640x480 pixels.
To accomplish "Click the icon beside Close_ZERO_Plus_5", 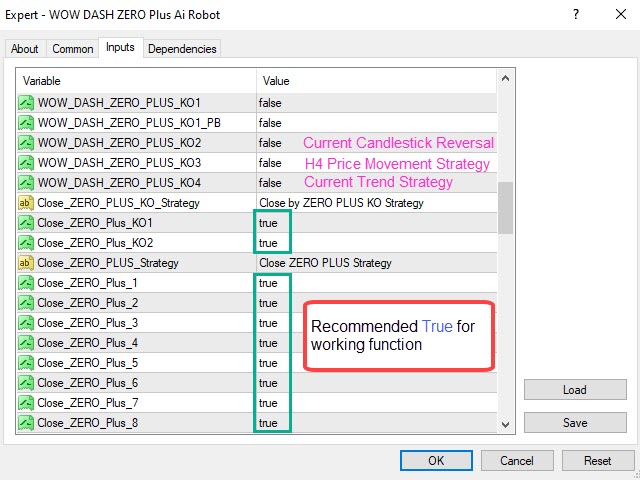I will 26,363.
